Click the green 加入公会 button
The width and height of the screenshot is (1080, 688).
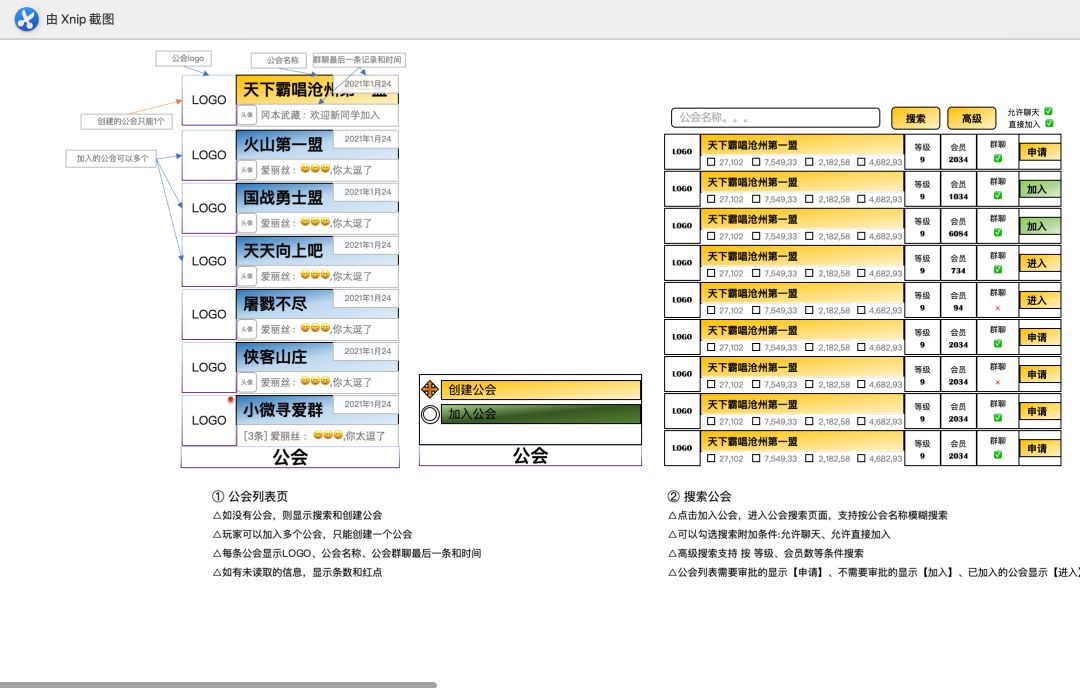coord(541,414)
